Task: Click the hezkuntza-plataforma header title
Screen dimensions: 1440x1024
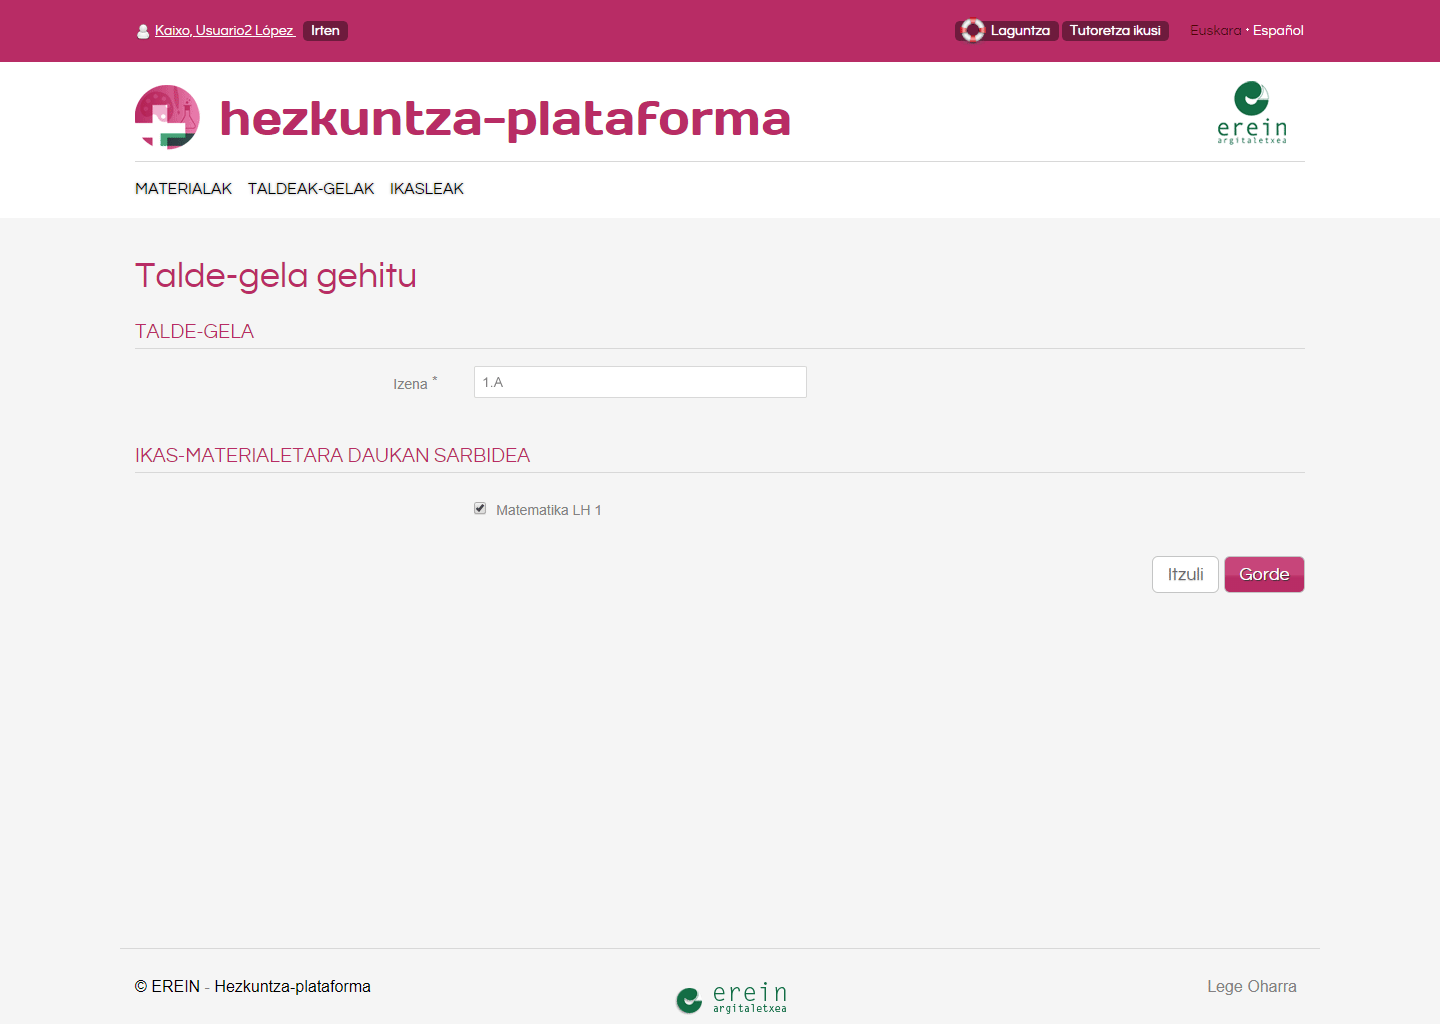Action: coord(505,119)
